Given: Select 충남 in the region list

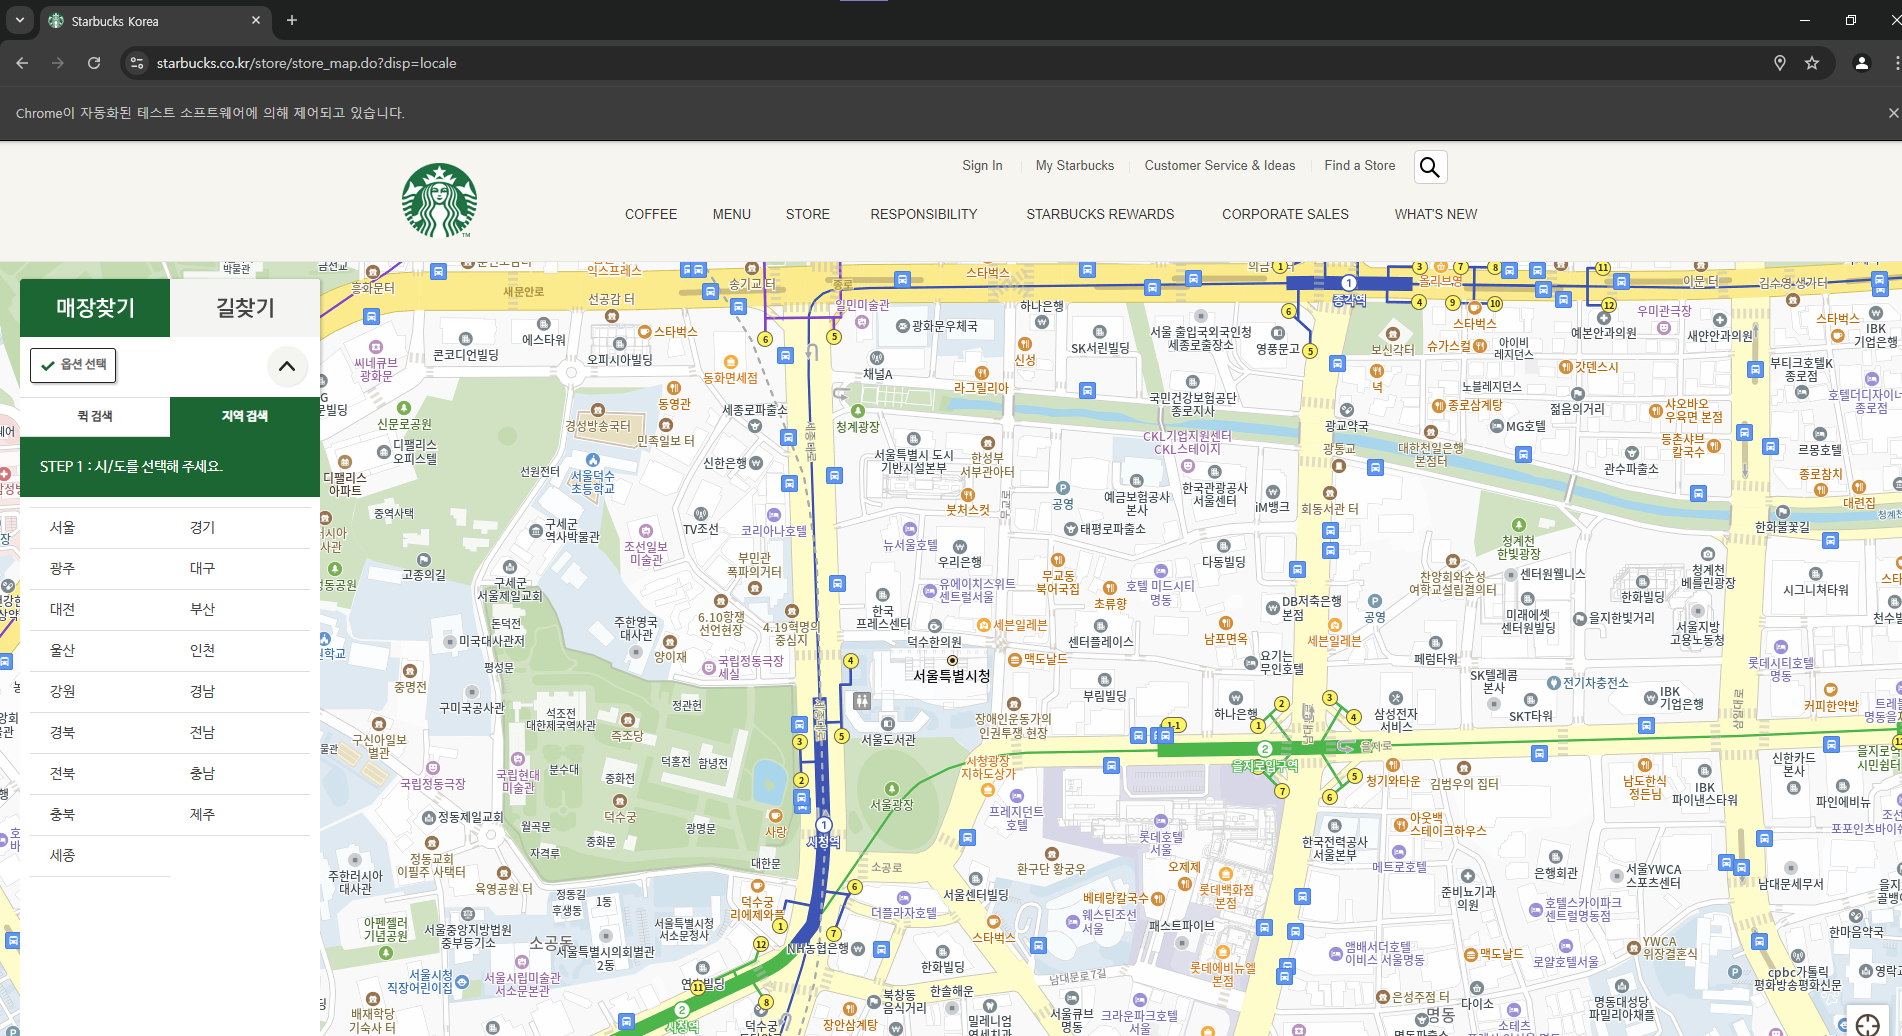Looking at the screenshot, I should (x=203, y=774).
